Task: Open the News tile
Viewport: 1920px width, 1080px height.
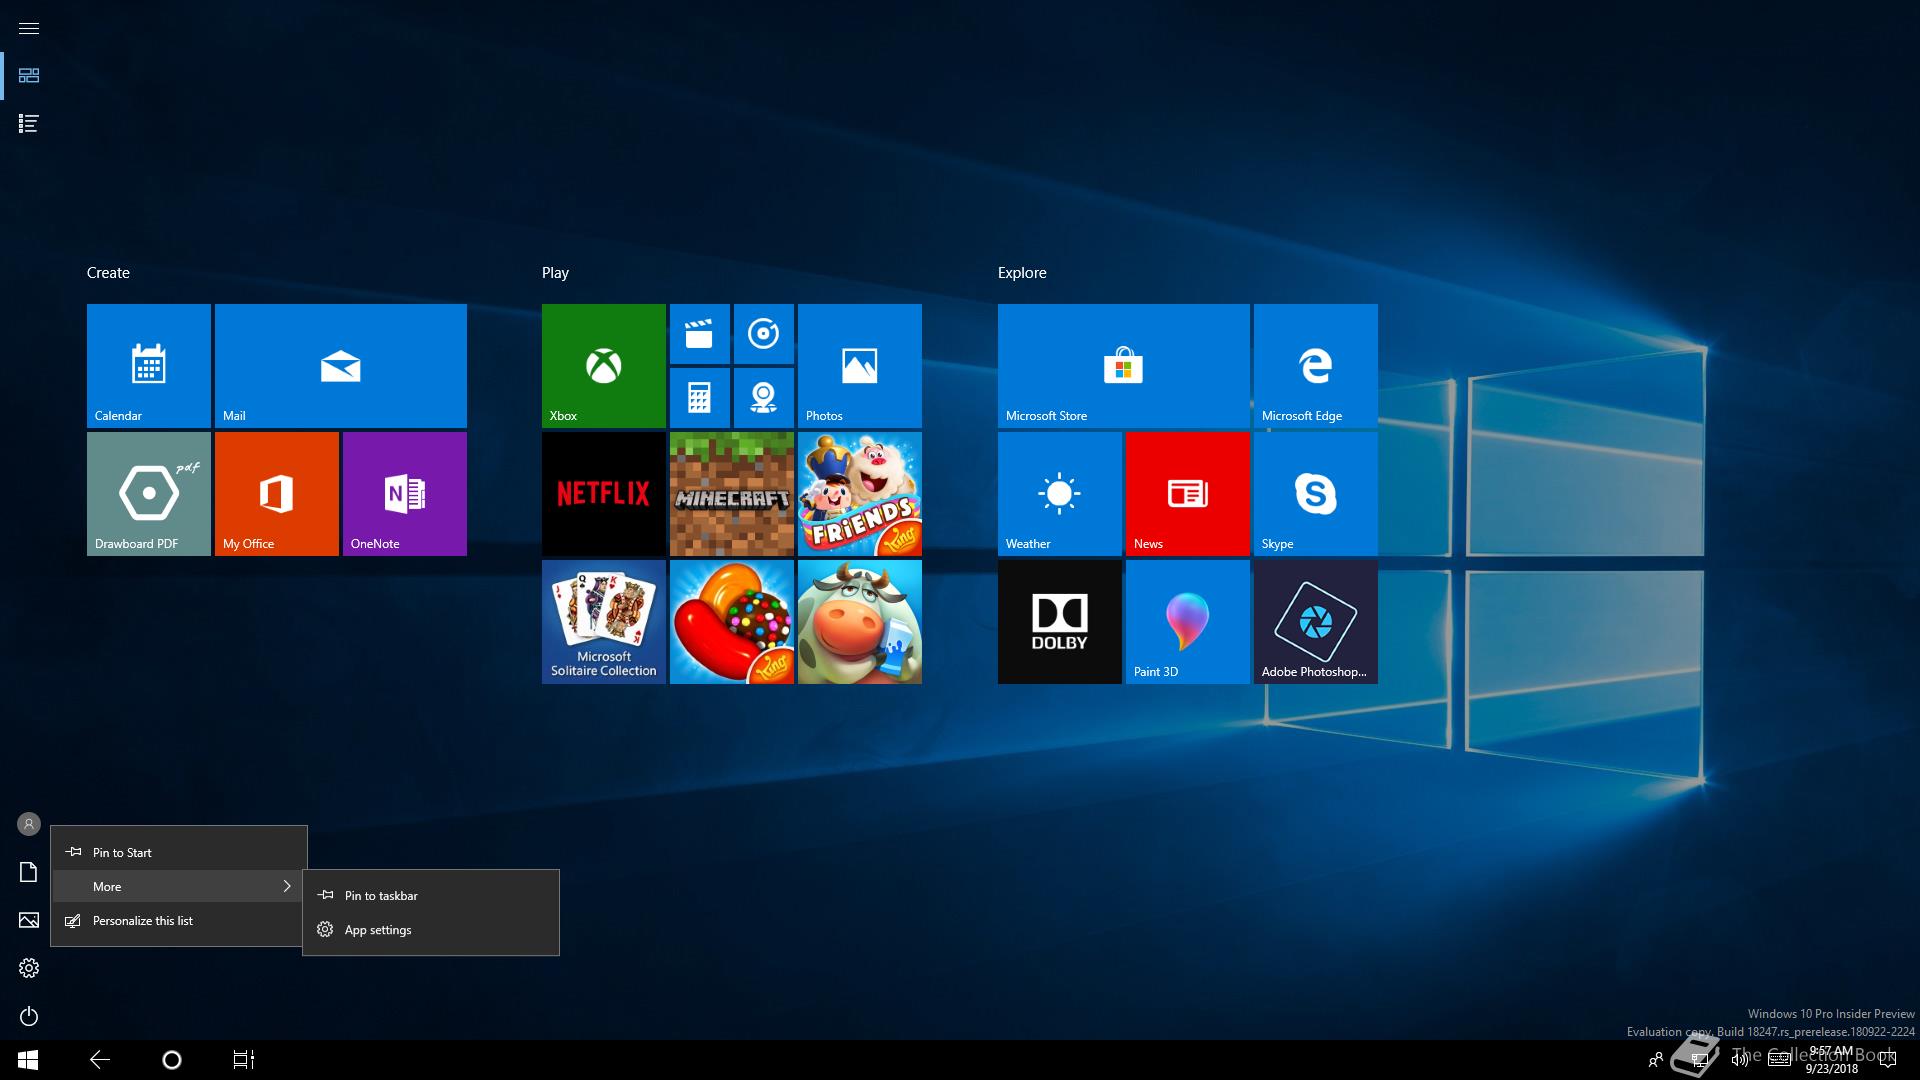Action: 1188,494
